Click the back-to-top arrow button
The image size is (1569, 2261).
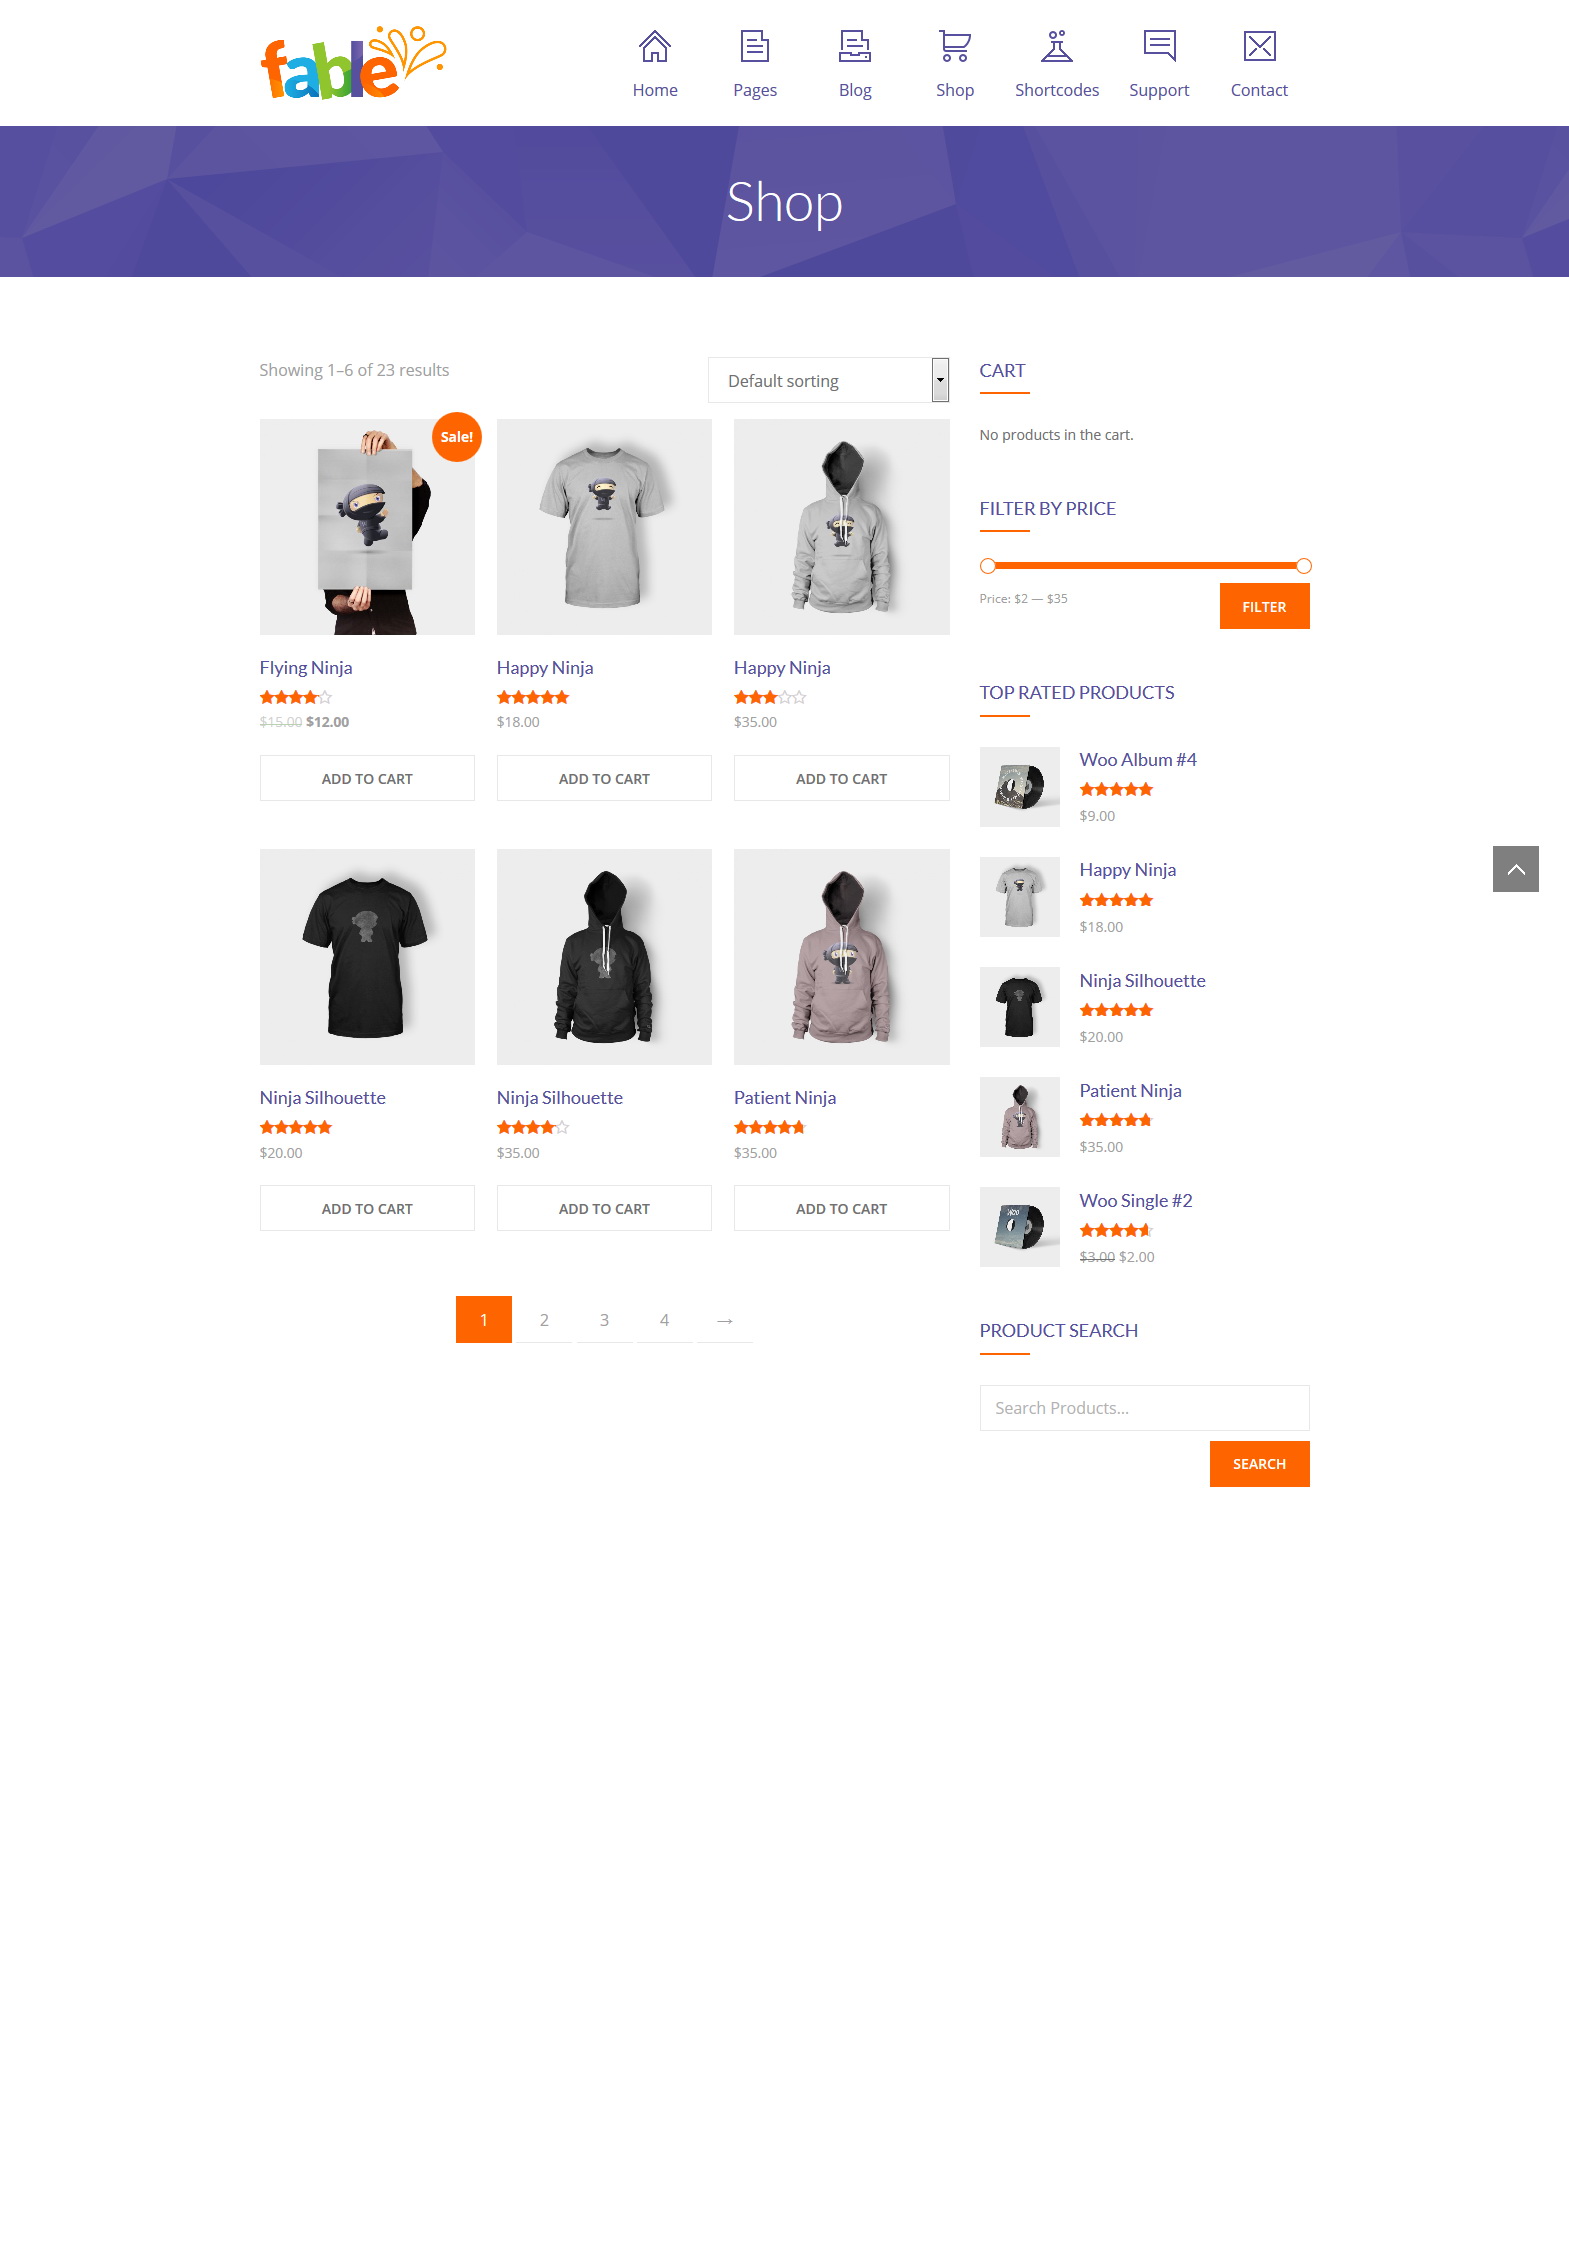1515,869
